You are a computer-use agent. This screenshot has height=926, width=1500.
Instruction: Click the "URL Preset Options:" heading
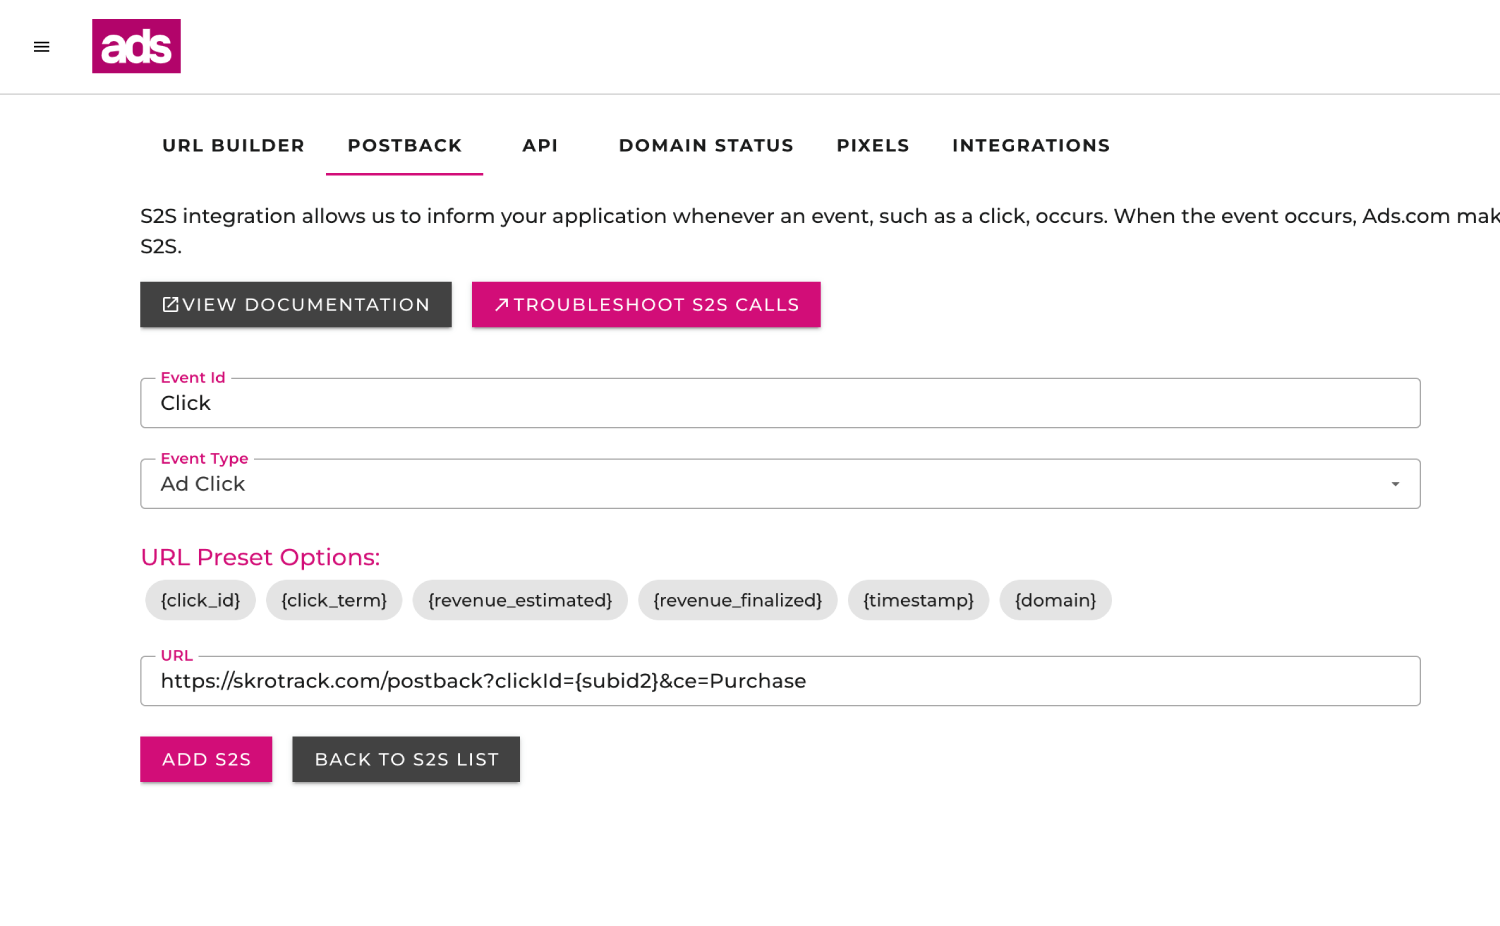tap(260, 557)
